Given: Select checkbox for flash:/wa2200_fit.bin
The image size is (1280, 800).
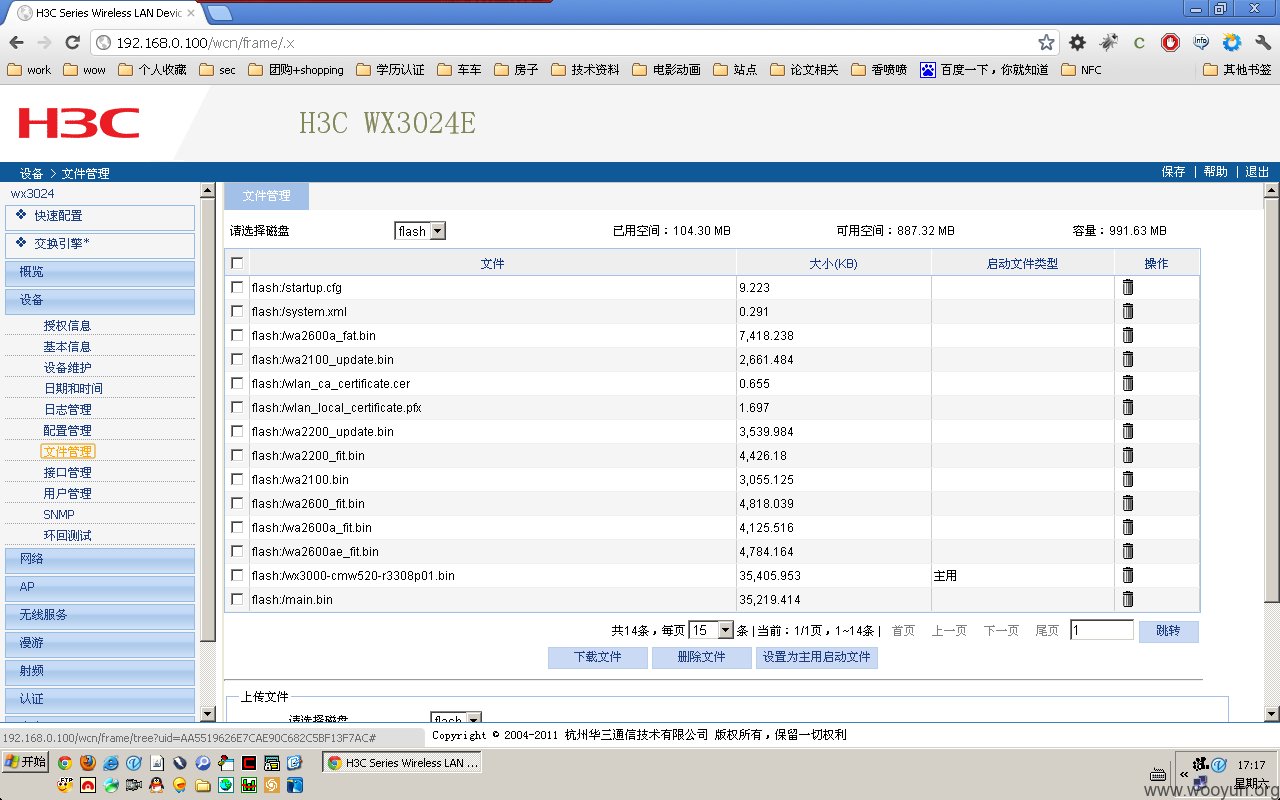Looking at the screenshot, I should 237,455.
